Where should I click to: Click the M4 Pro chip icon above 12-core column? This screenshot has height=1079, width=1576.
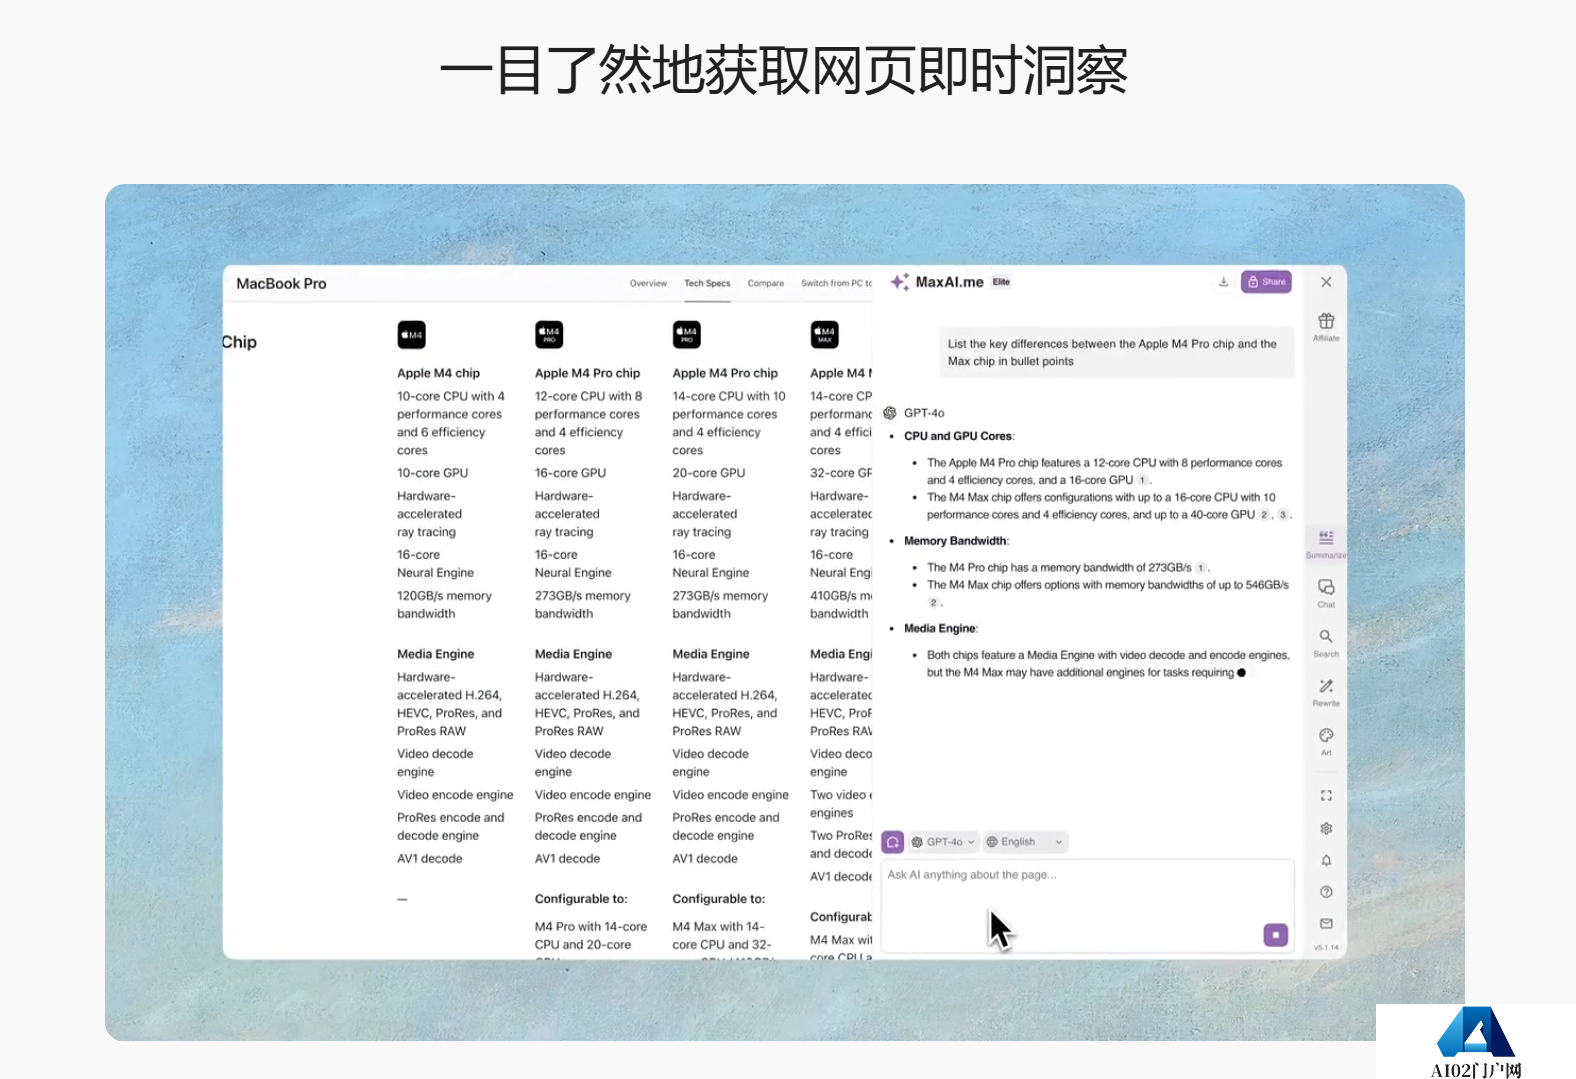549,335
